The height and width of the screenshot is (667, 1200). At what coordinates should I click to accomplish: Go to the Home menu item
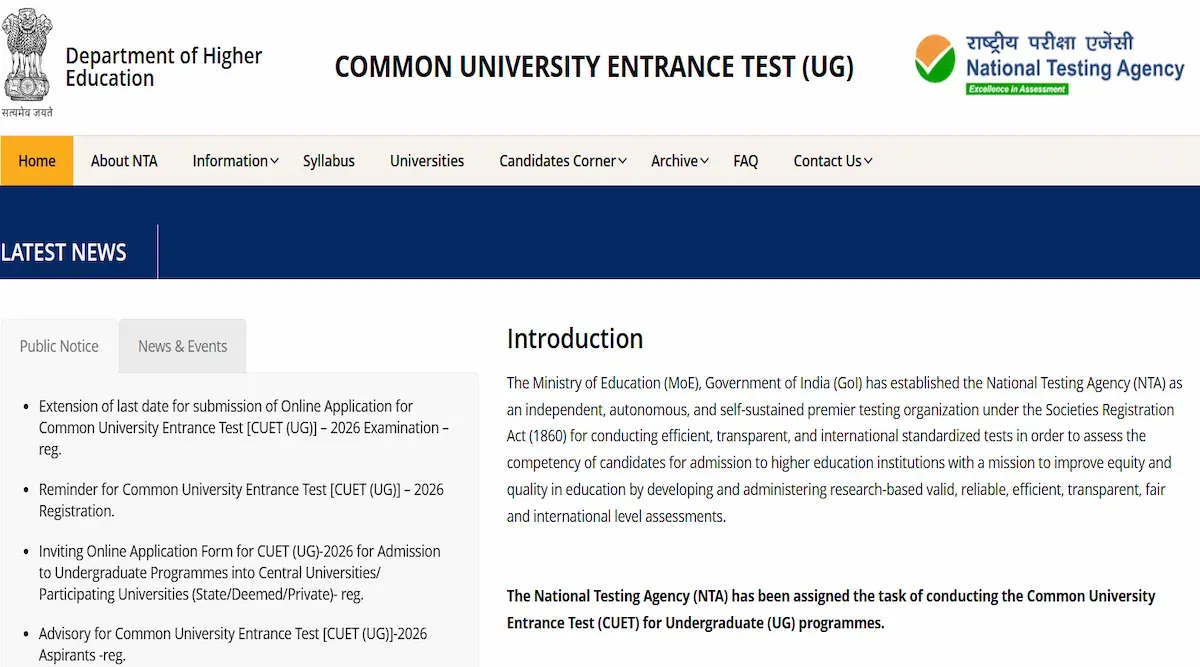coord(36,160)
